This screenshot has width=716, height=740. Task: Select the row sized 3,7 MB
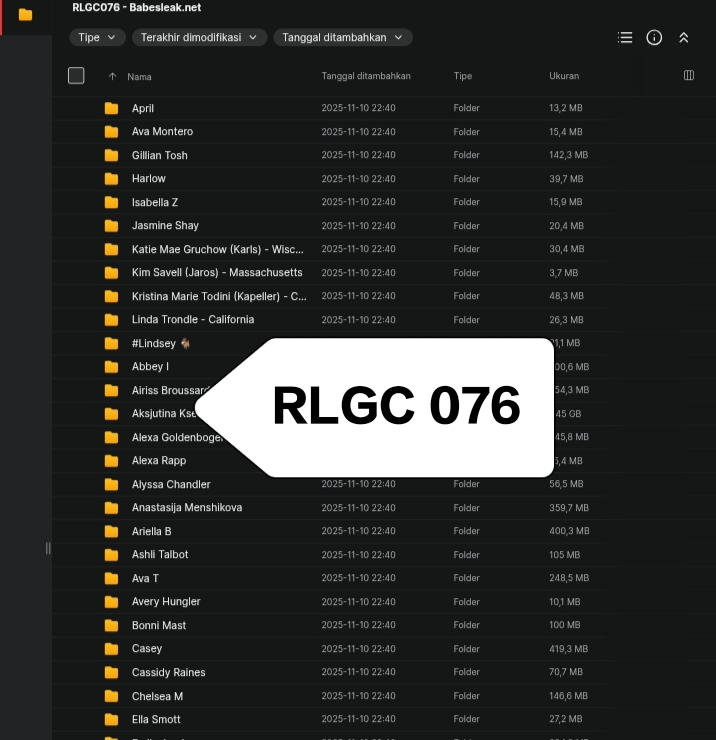[383, 273]
